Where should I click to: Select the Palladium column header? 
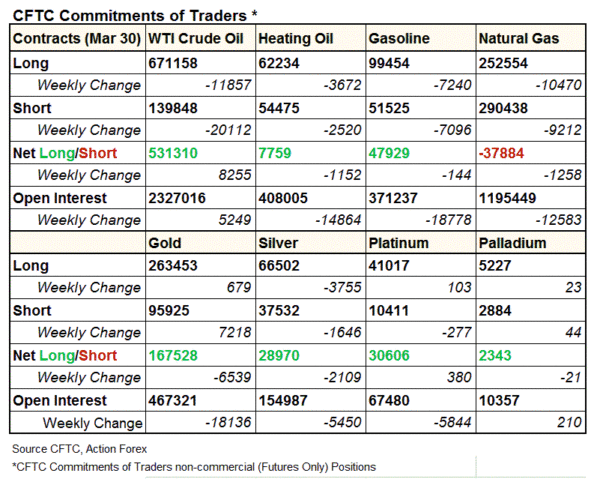coord(512,243)
